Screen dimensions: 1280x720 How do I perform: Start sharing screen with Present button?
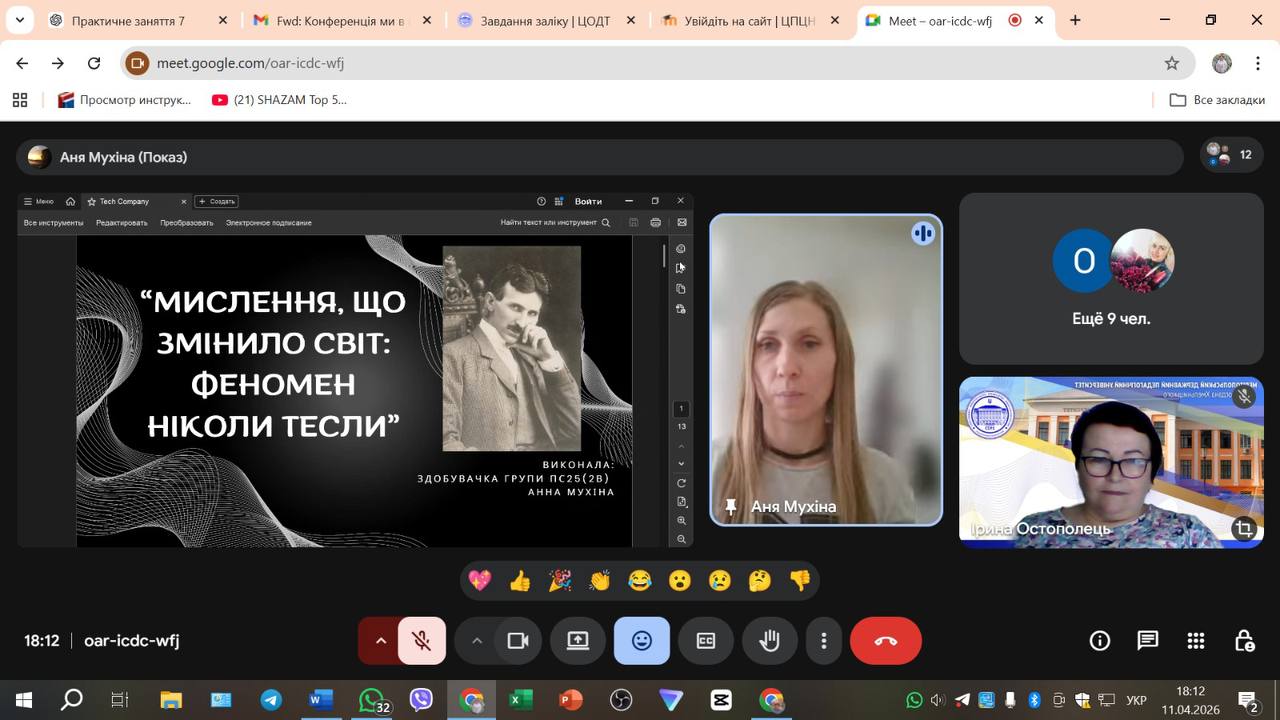[x=578, y=641]
